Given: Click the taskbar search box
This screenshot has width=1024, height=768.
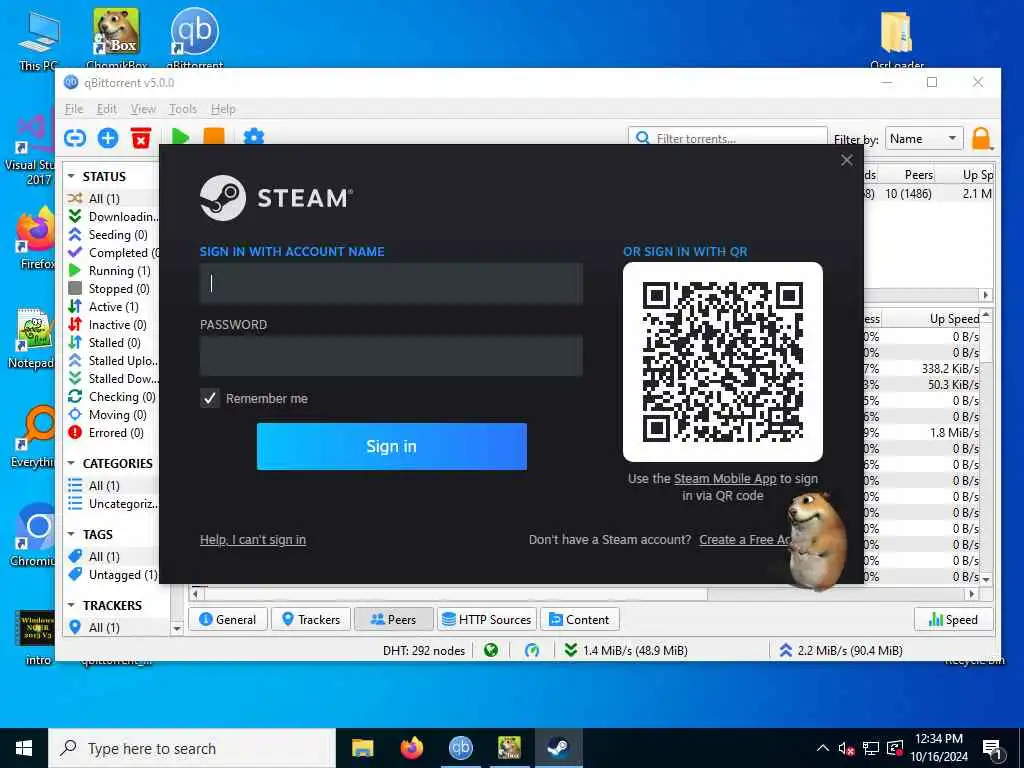Looking at the screenshot, I should point(192,748).
